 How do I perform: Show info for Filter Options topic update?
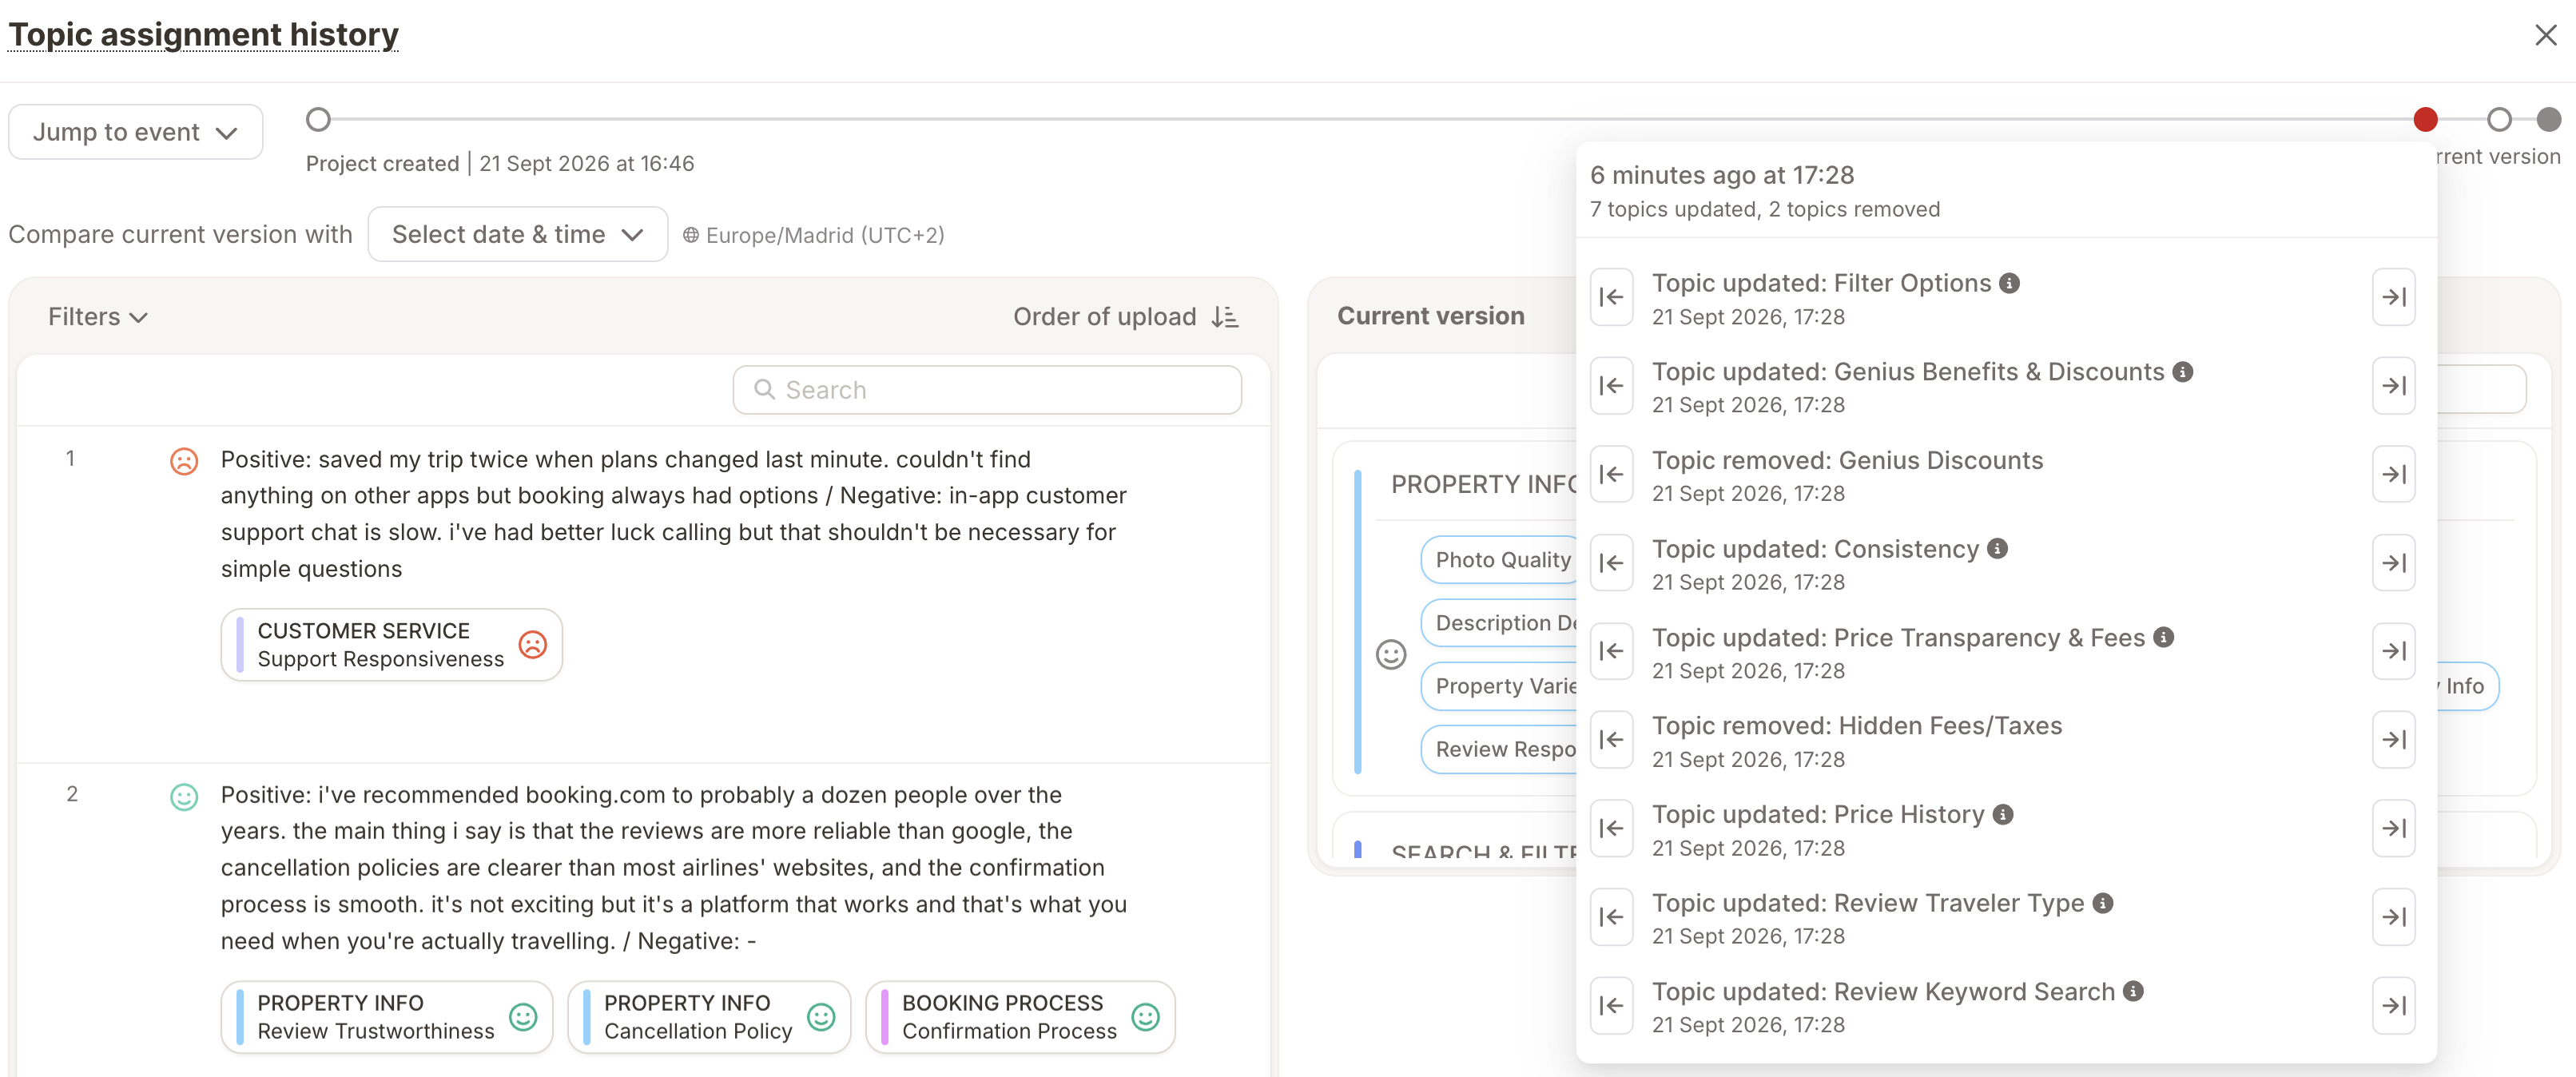pos(2009,283)
